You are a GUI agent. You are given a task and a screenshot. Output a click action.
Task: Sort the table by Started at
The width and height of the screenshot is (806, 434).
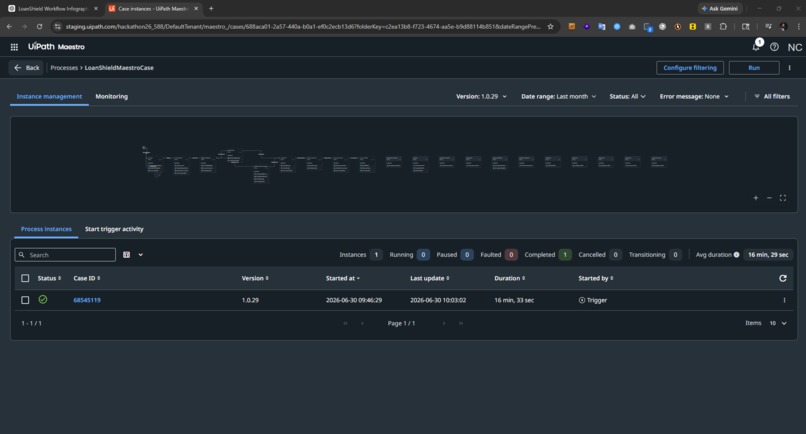point(342,278)
